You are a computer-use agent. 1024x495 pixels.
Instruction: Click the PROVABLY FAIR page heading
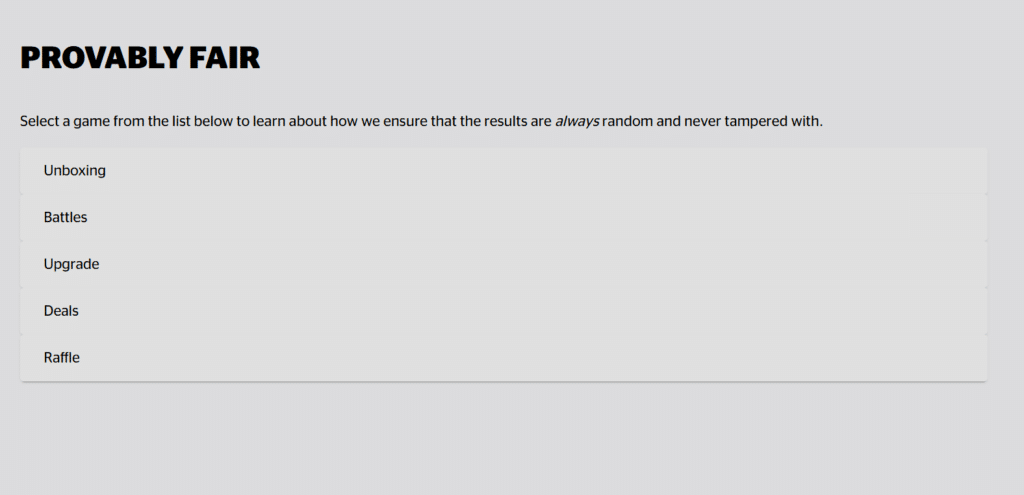coord(140,58)
